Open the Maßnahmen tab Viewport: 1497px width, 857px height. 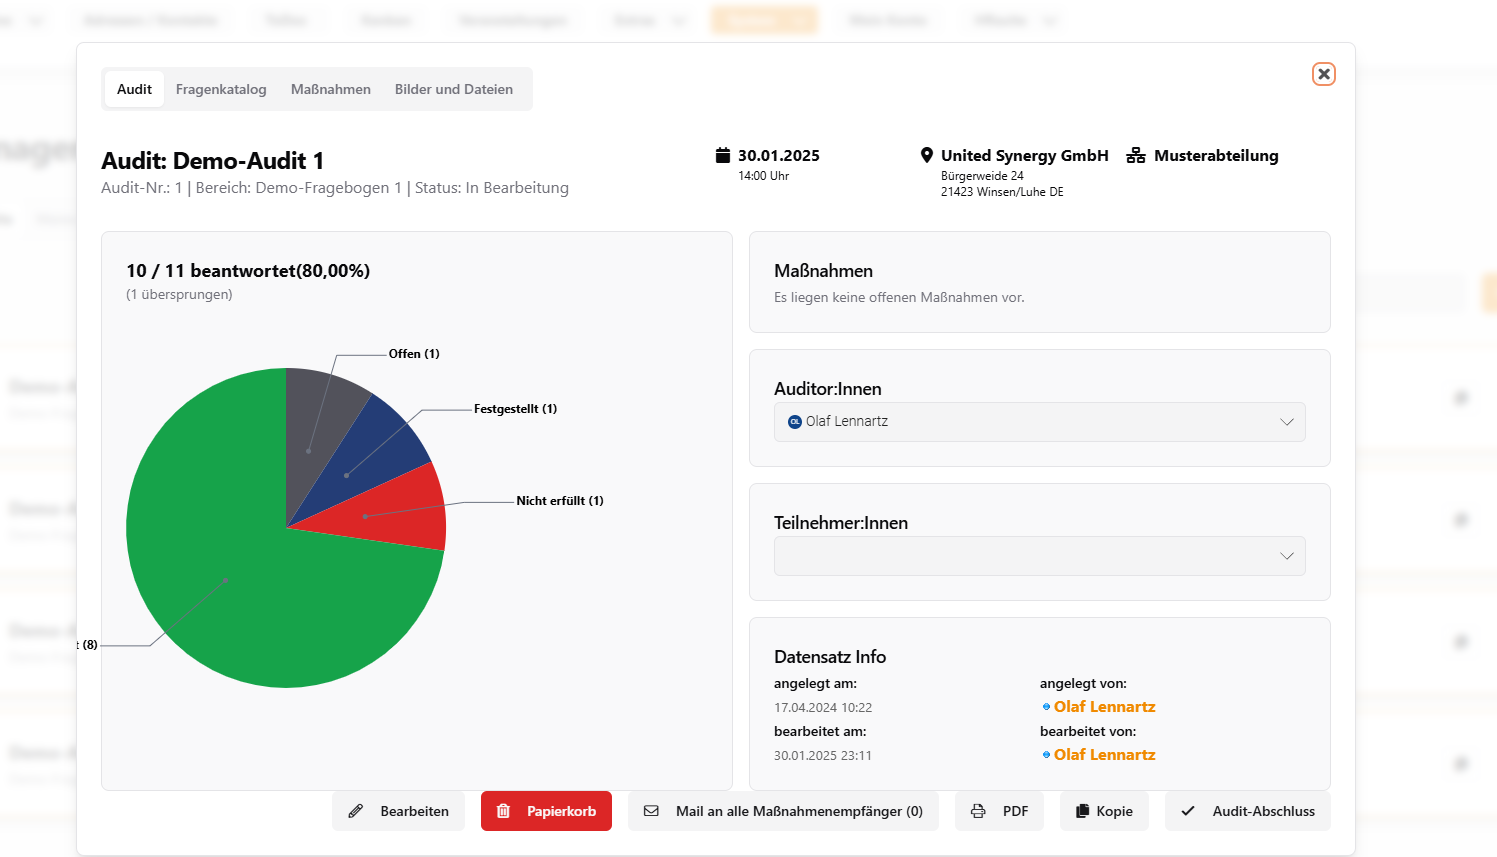(x=331, y=89)
